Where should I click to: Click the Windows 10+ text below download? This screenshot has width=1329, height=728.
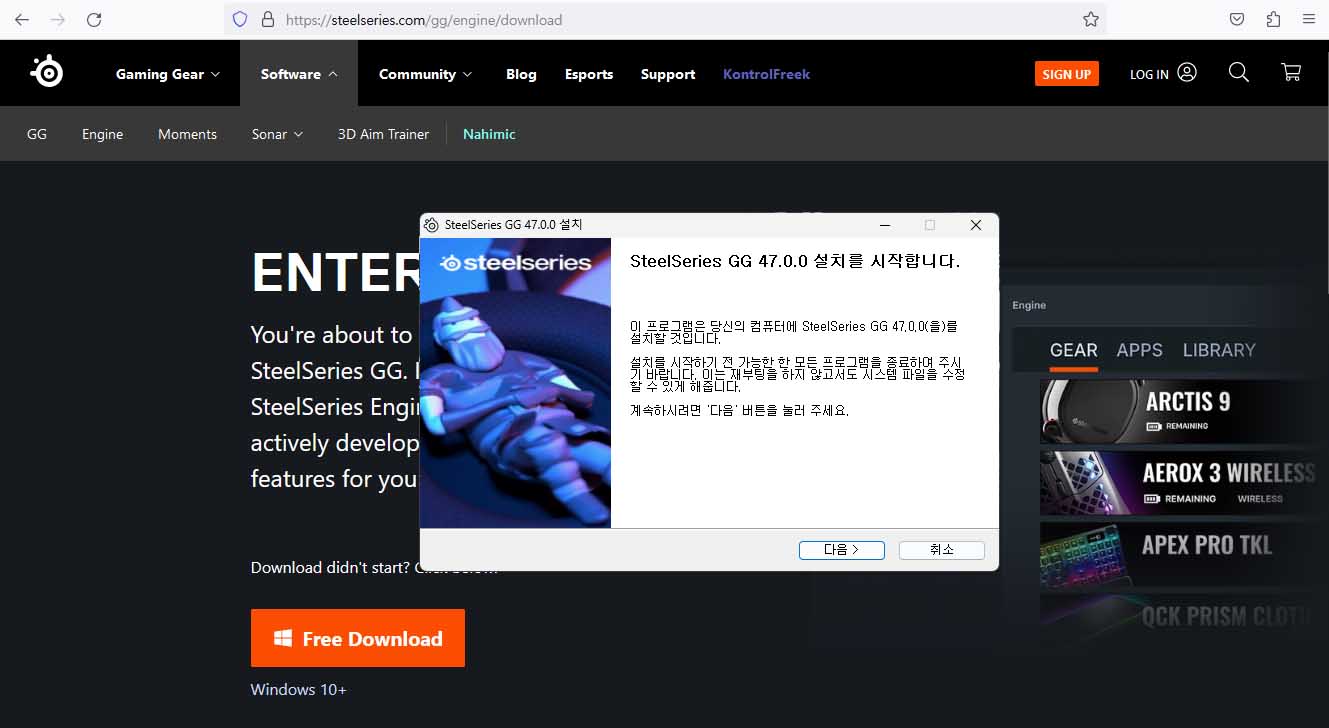pos(298,689)
